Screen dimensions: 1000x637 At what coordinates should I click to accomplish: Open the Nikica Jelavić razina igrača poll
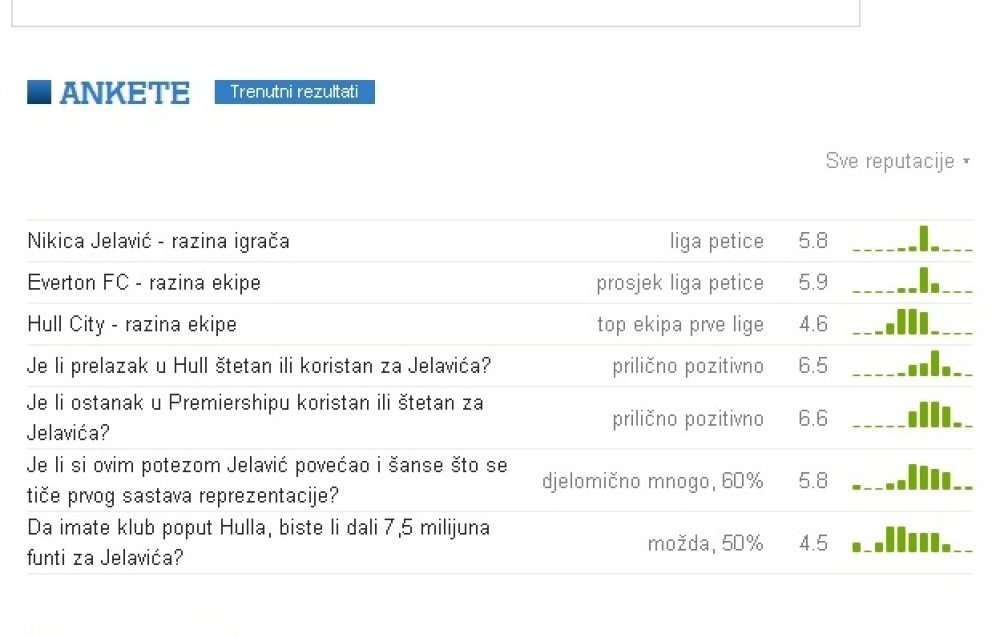pyautogui.click(x=158, y=241)
